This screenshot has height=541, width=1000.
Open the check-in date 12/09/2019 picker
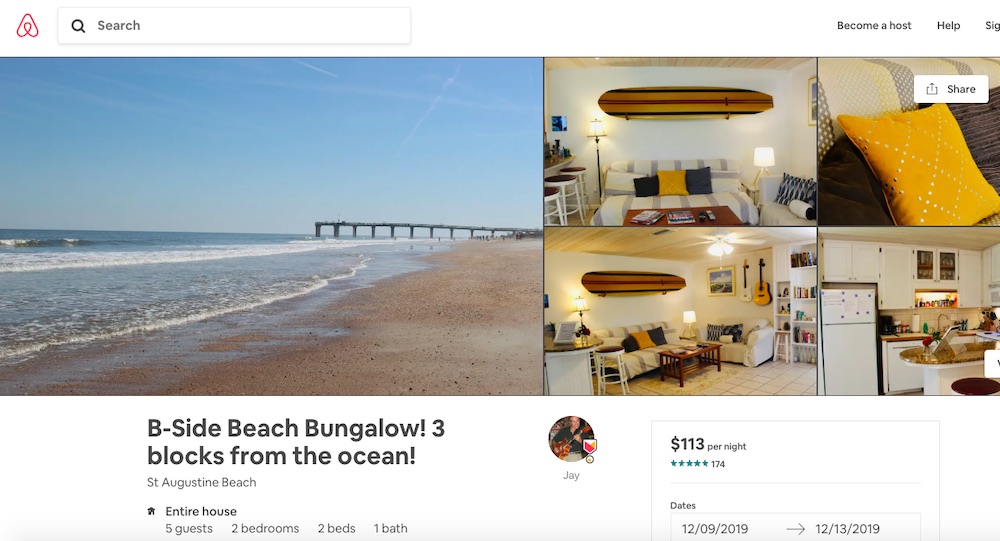tap(715, 529)
